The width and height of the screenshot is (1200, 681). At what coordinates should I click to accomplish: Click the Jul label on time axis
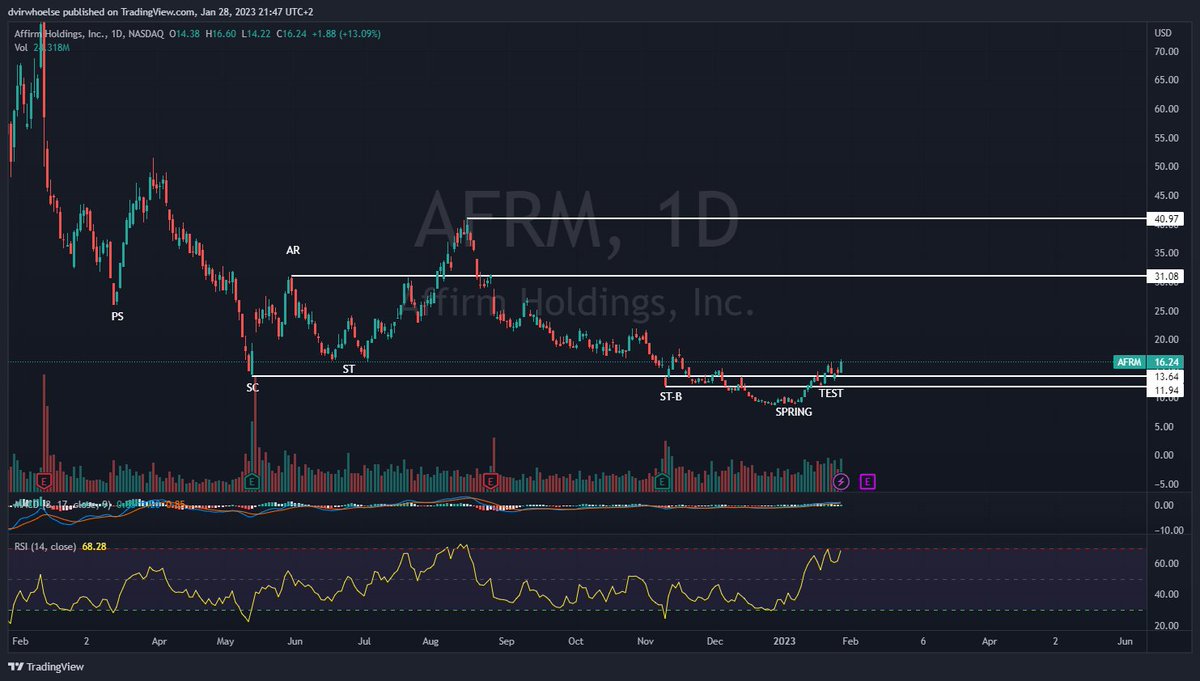pyautogui.click(x=364, y=641)
